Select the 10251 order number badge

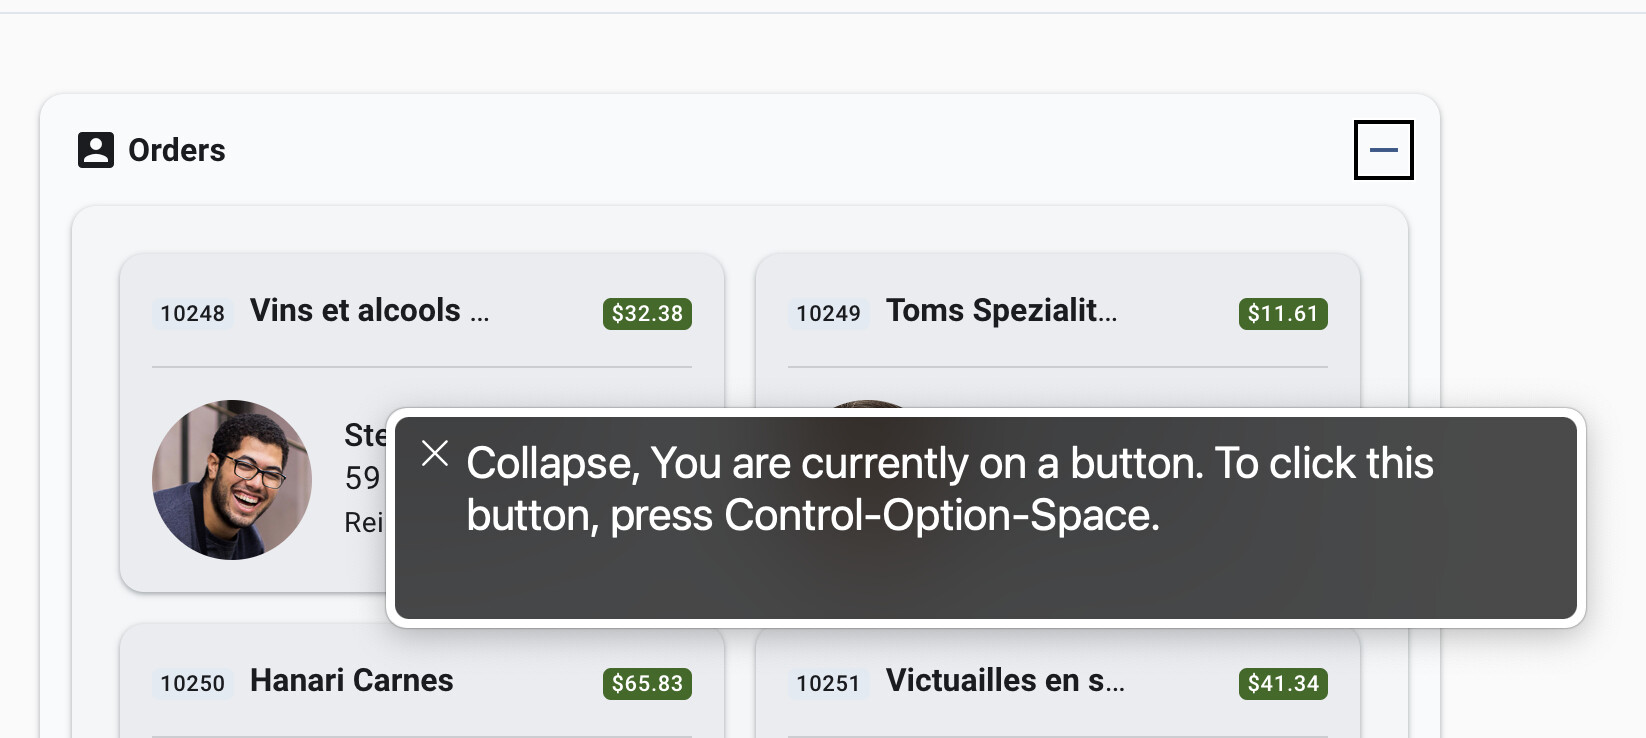click(x=828, y=683)
